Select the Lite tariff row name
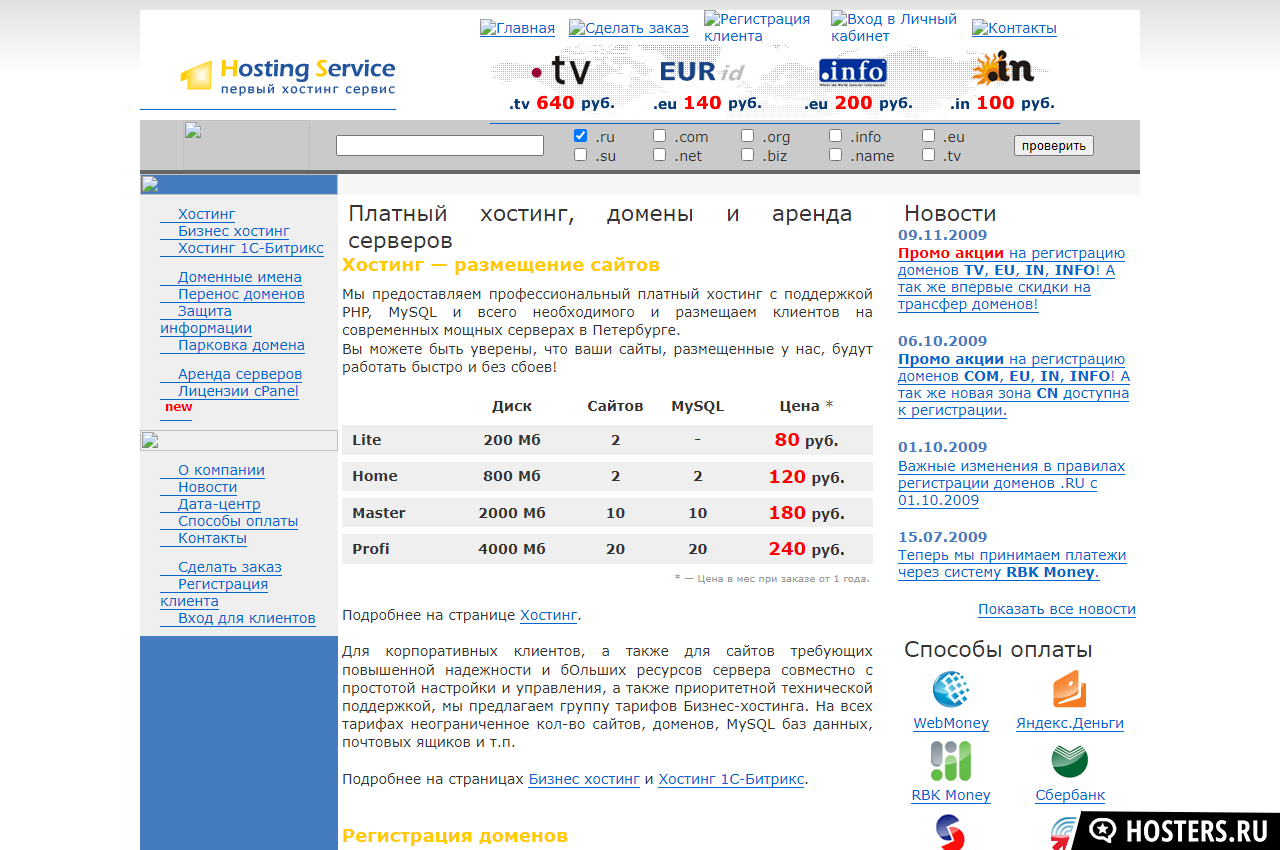The width and height of the screenshot is (1280, 850). click(x=367, y=440)
